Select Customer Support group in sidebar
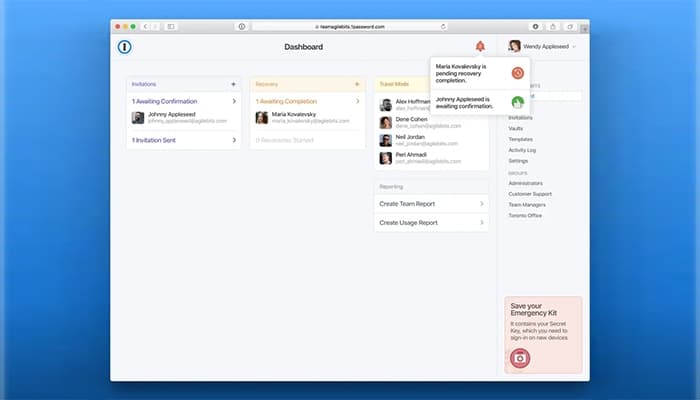The height and width of the screenshot is (400, 700). click(530, 194)
